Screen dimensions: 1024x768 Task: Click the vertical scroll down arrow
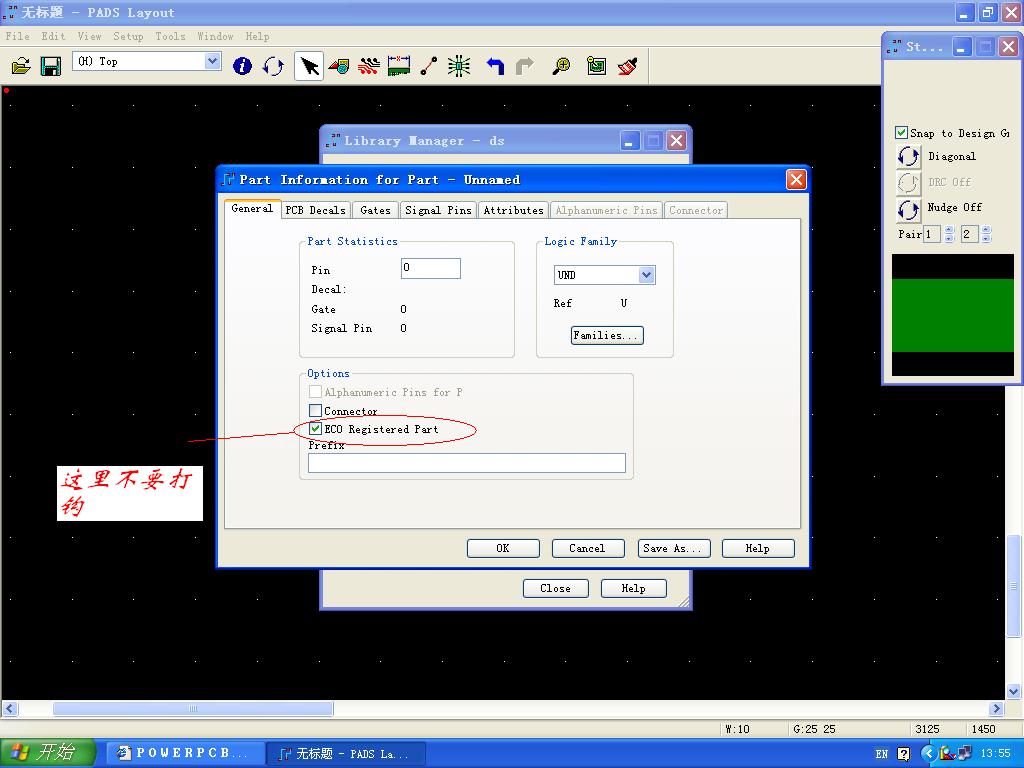[x=1014, y=691]
